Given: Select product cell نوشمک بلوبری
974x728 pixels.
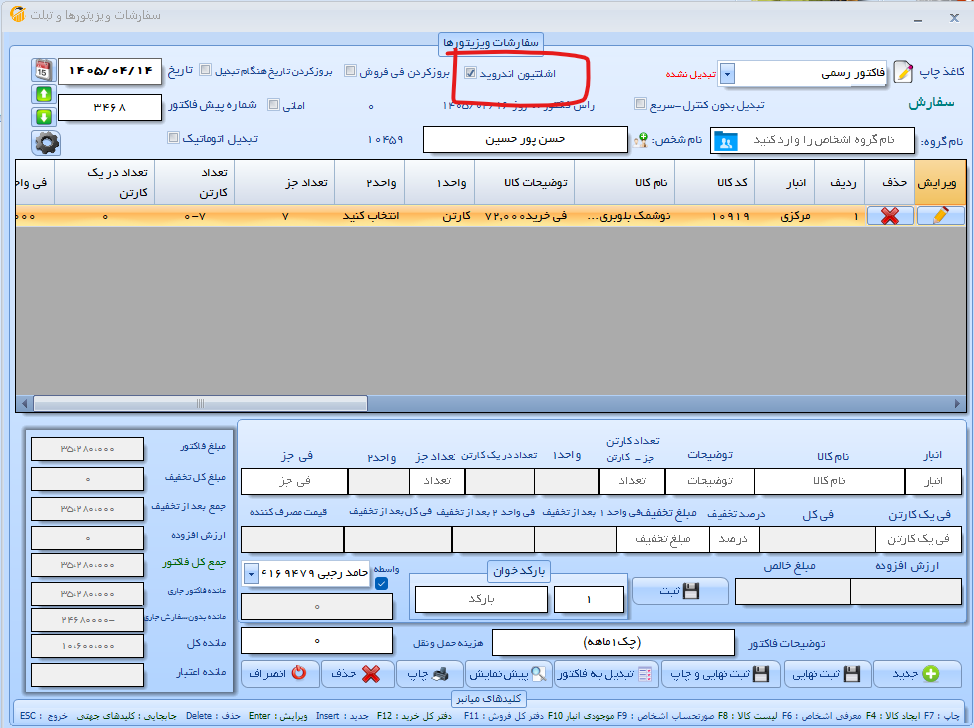Looking at the screenshot, I should coord(624,216).
